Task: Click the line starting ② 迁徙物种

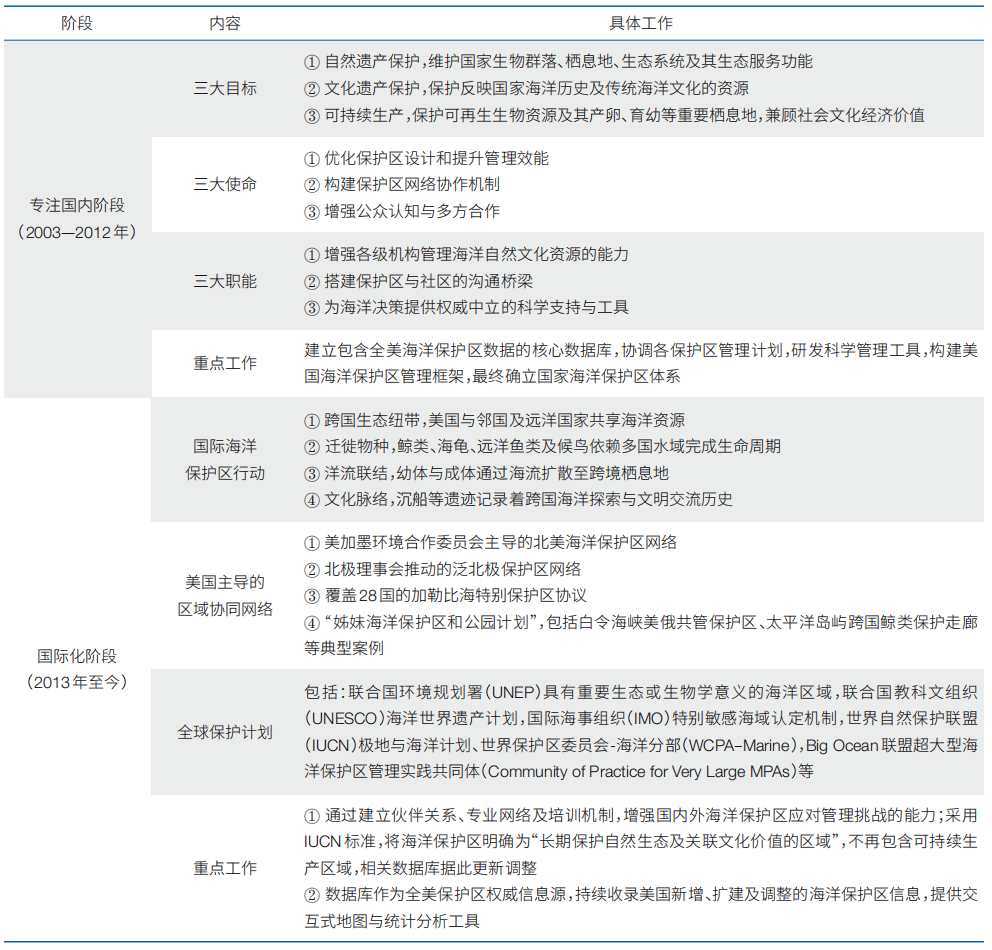Action: tap(542, 447)
